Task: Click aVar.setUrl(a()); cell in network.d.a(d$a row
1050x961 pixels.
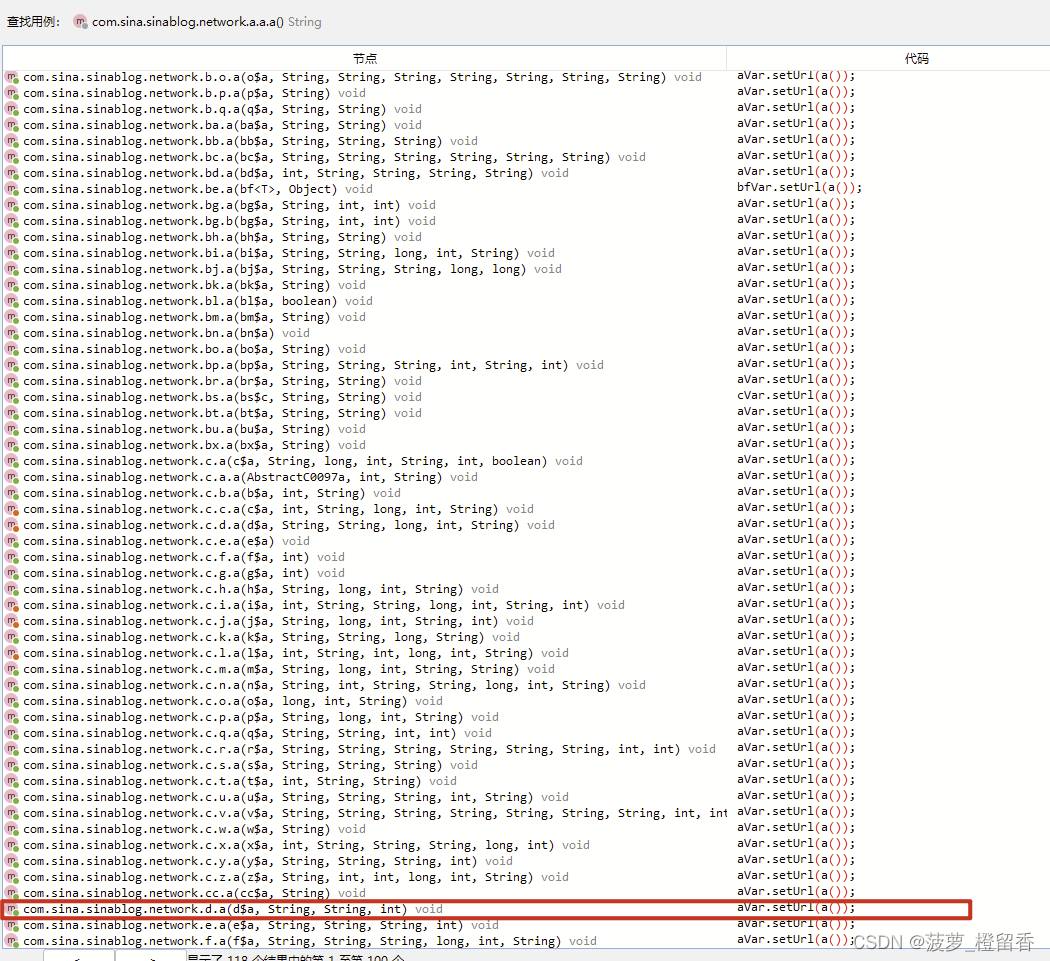Action: 796,907
